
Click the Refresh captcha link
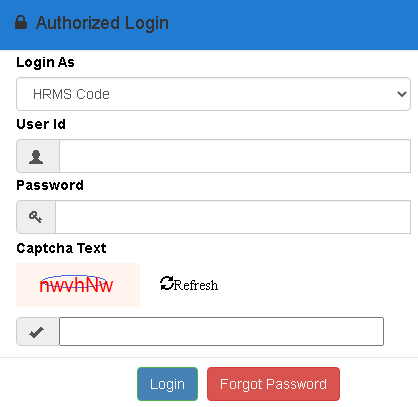tap(189, 284)
